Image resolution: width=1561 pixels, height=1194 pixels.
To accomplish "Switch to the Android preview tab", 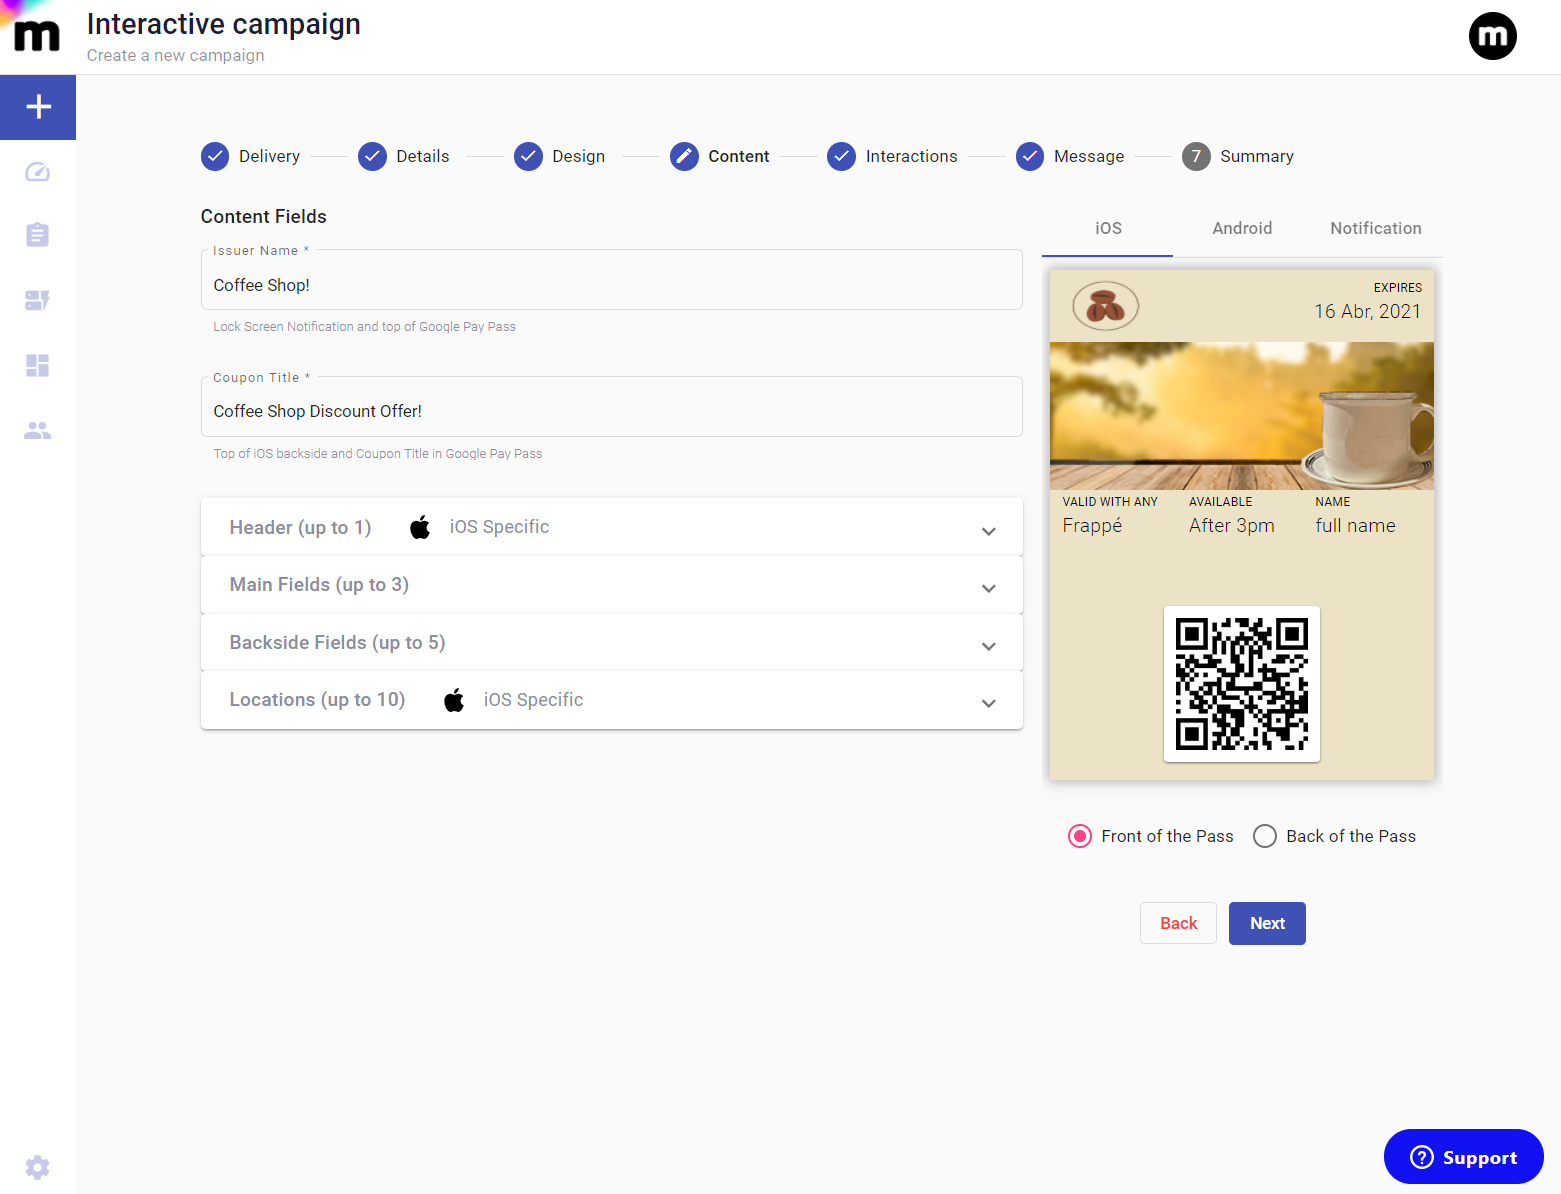I will [x=1242, y=228].
